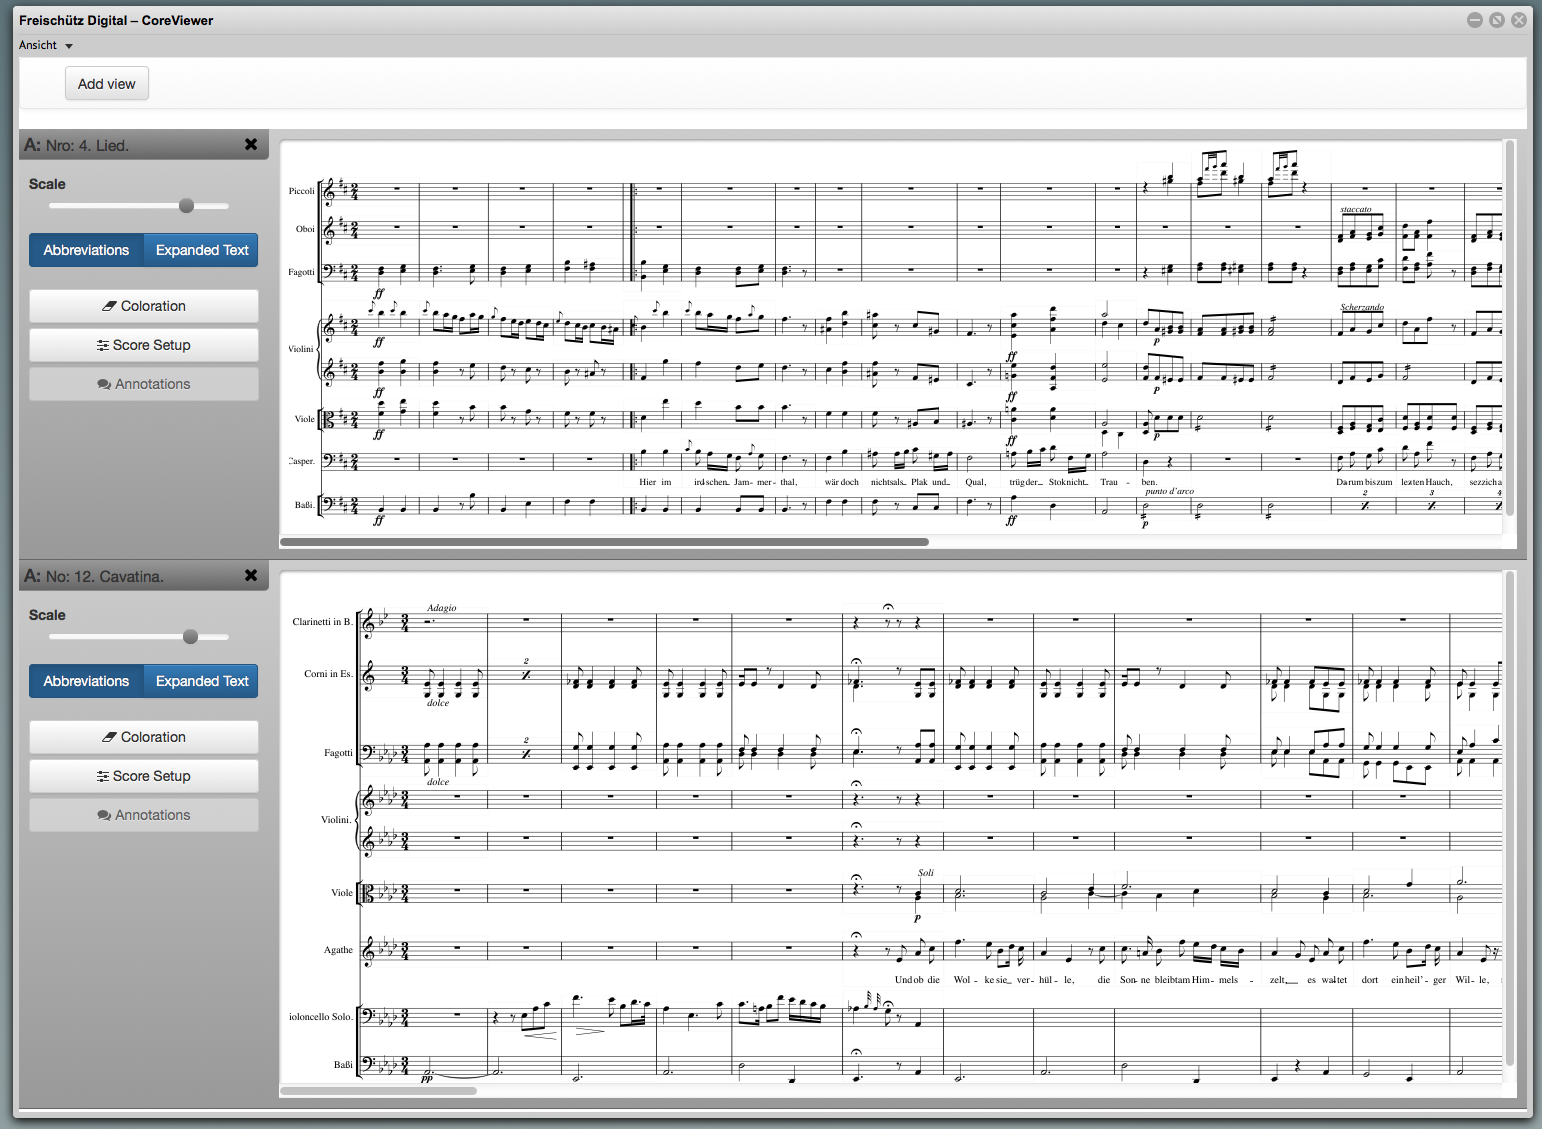1542x1129 pixels.
Task: Click the Clarinetti in B. staff label
Action: tap(322, 622)
